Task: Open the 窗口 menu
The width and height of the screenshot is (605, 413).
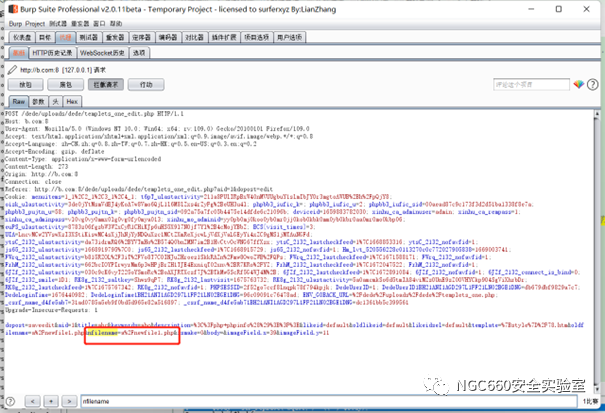Action: [x=99, y=24]
